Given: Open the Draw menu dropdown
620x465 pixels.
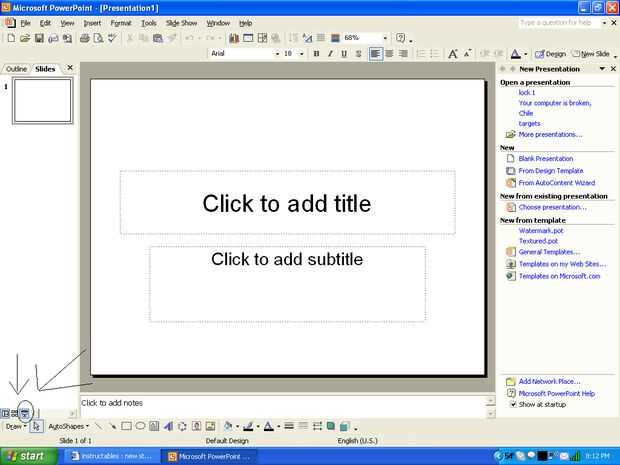Looking at the screenshot, I should pos(15,426).
